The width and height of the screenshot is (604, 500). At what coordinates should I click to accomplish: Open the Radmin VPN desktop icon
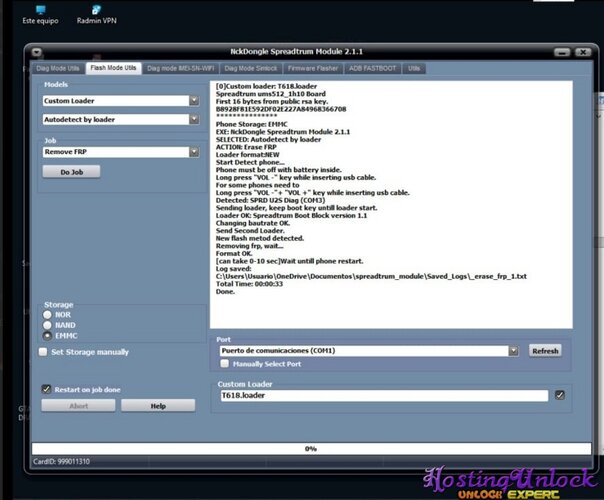96,15
